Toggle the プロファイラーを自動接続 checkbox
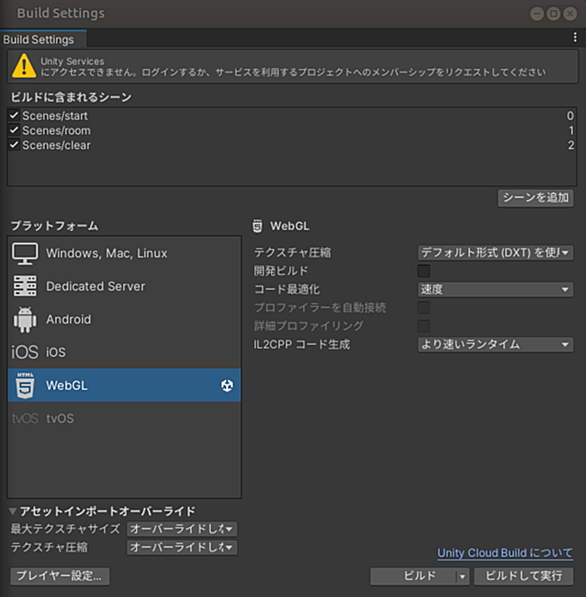Image resolution: width=586 pixels, height=597 pixels. click(424, 308)
